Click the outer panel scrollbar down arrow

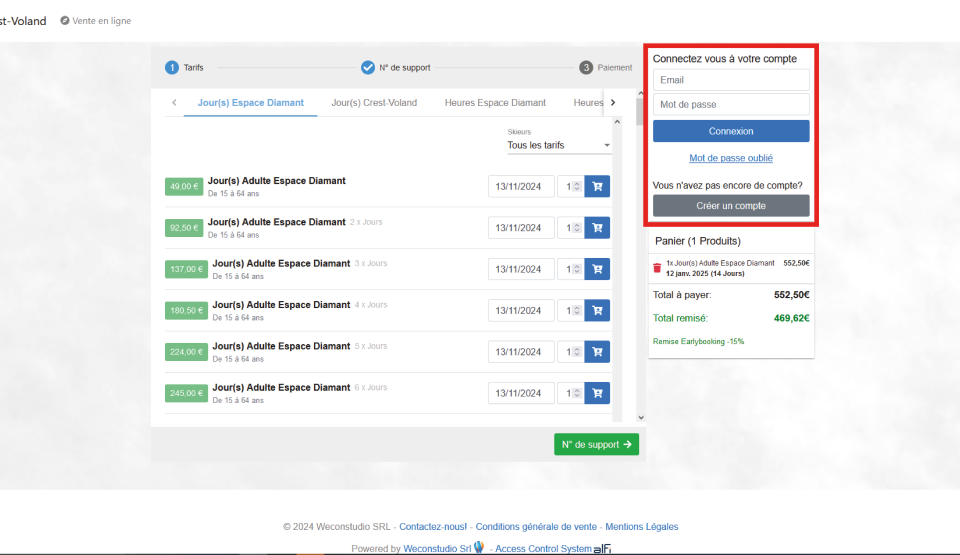pyautogui.click(x=641, y=418)
